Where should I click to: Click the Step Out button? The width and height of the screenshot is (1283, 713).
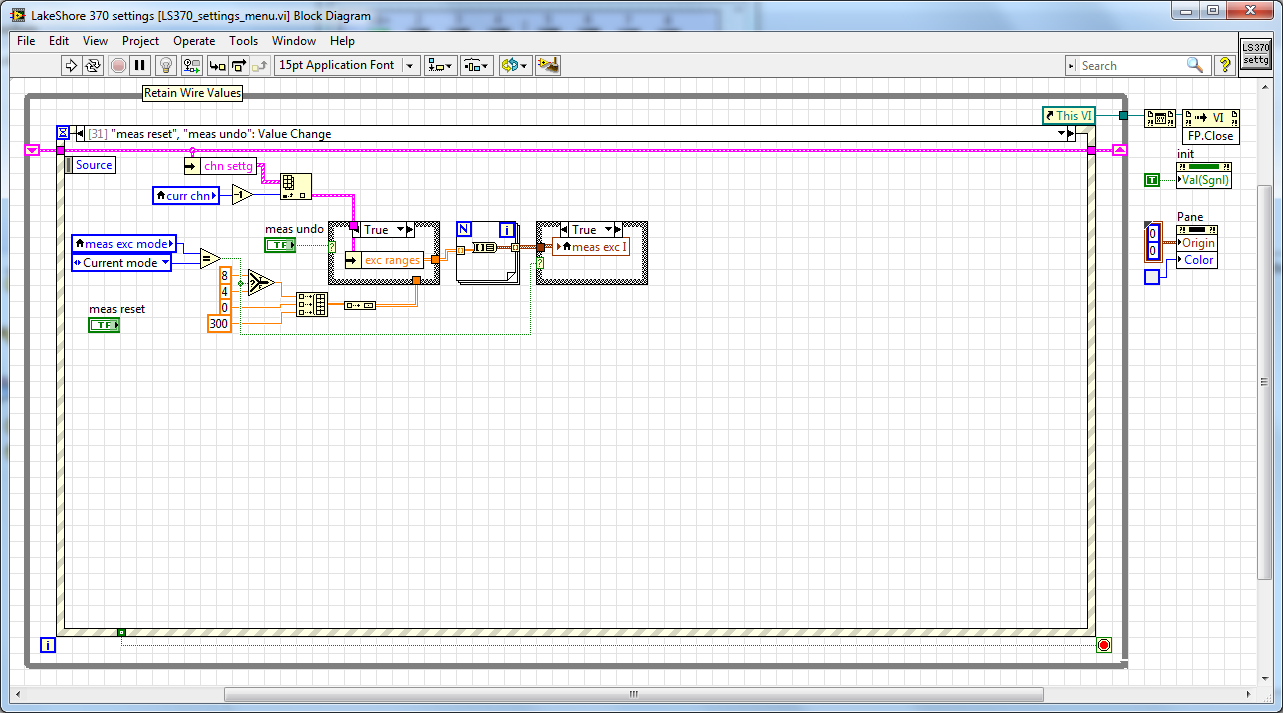click(261, 65)
